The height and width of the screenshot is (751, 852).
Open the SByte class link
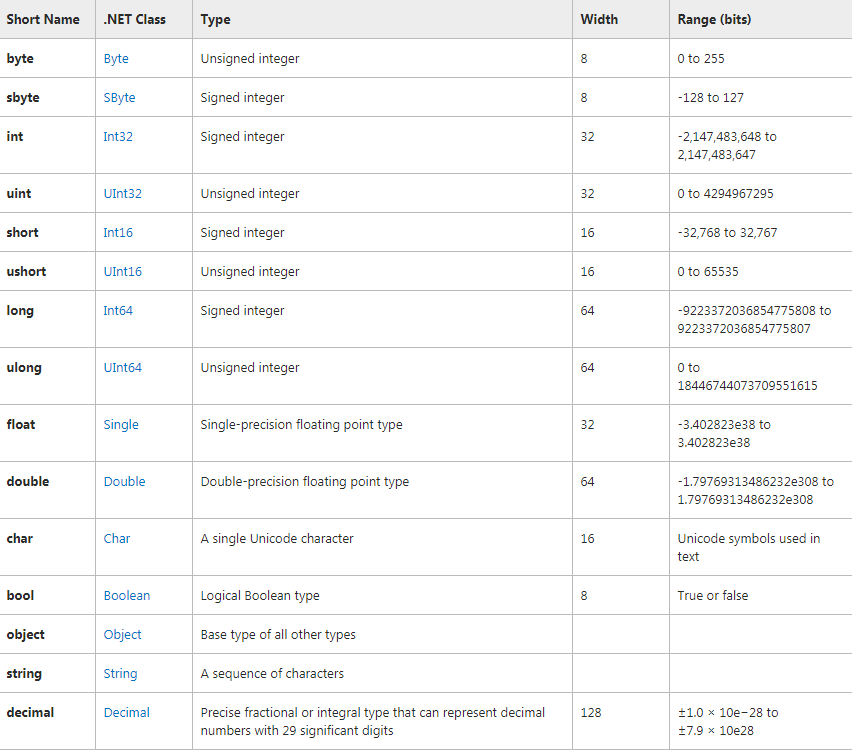click(x=119, y=98)
